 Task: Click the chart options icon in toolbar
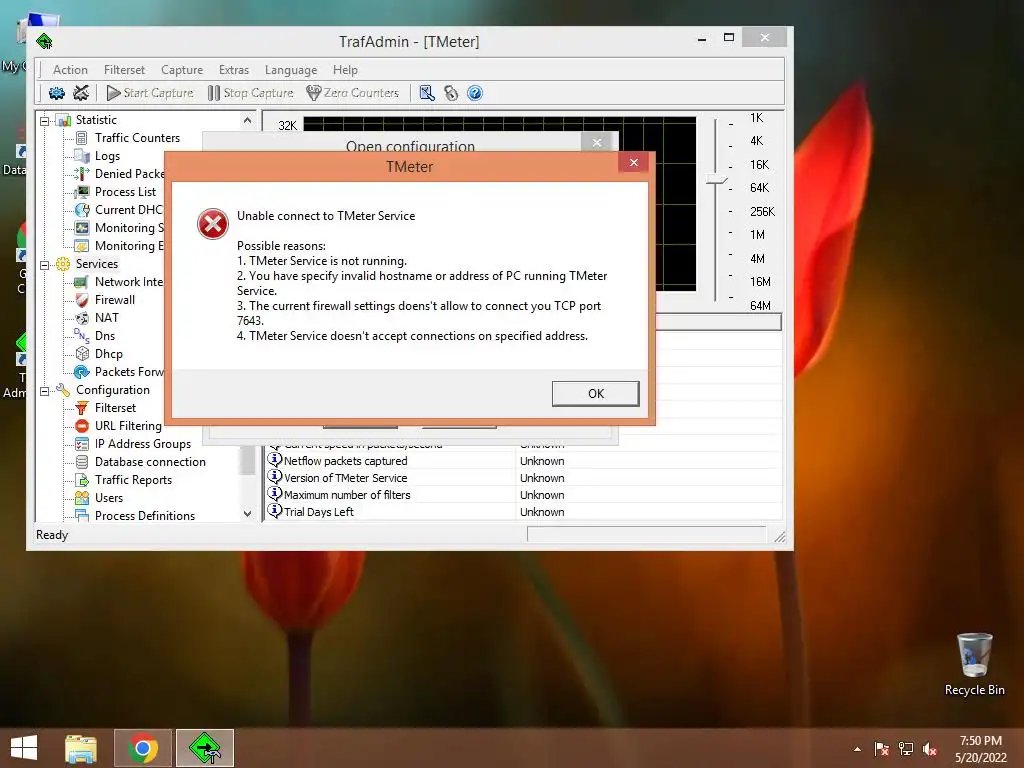(427, 93)
